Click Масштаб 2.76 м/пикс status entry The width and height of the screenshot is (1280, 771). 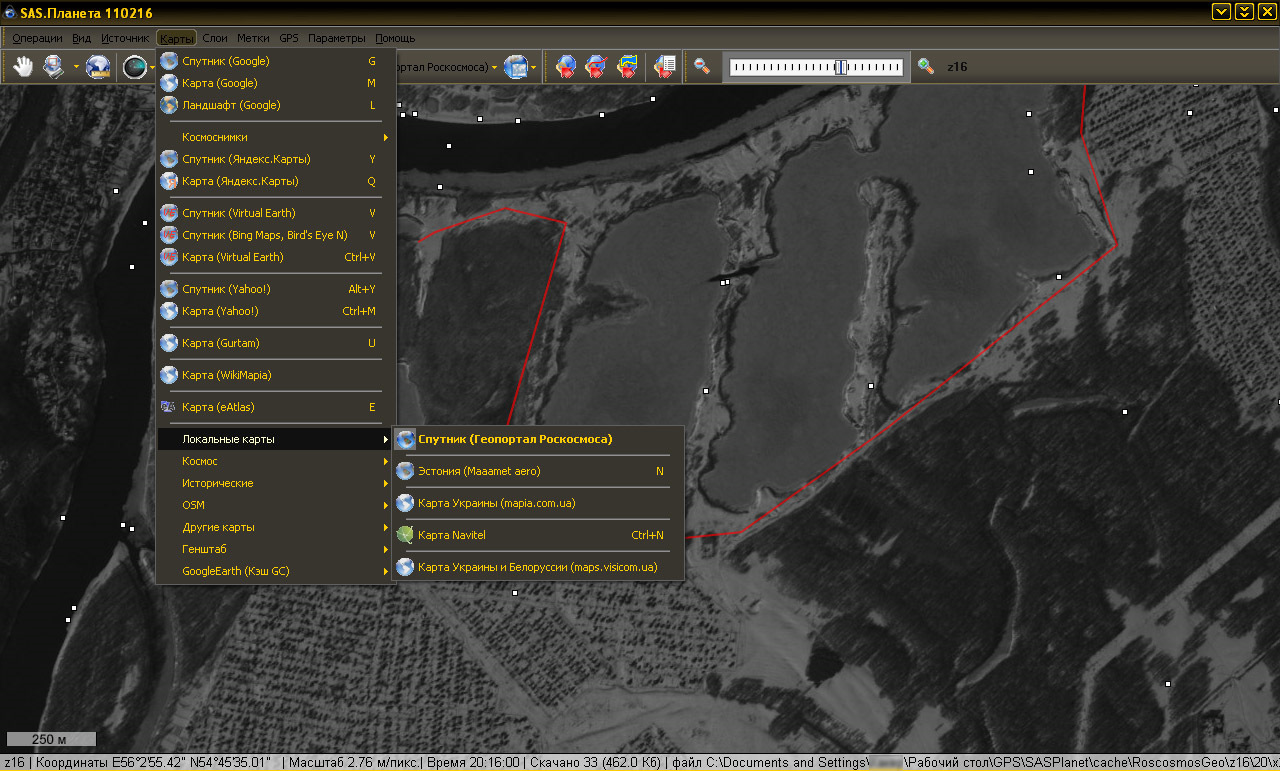(354, 763)
